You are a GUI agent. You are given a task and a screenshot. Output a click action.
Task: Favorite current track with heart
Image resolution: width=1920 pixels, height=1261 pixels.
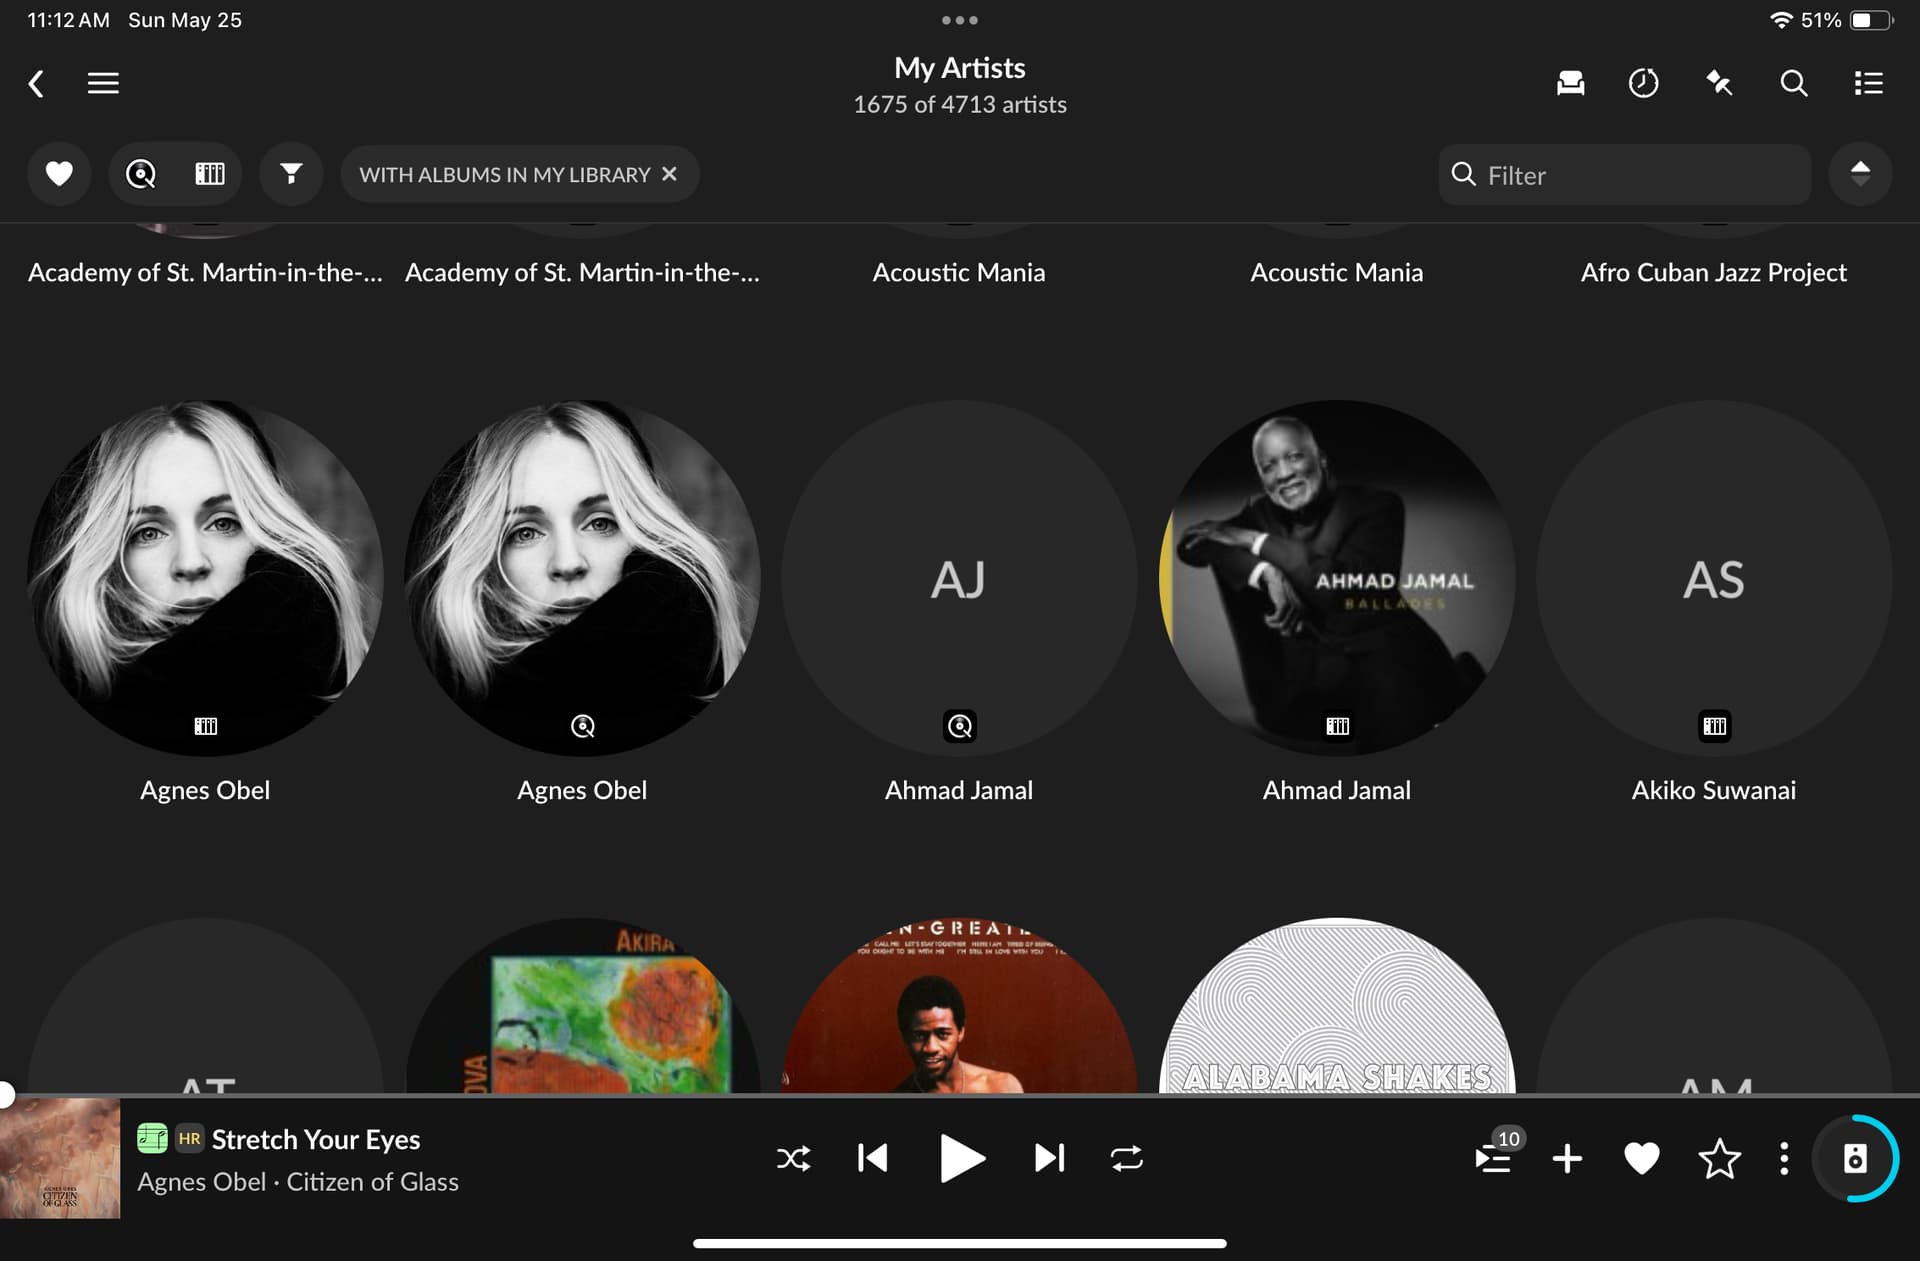click(1641, 1158)
